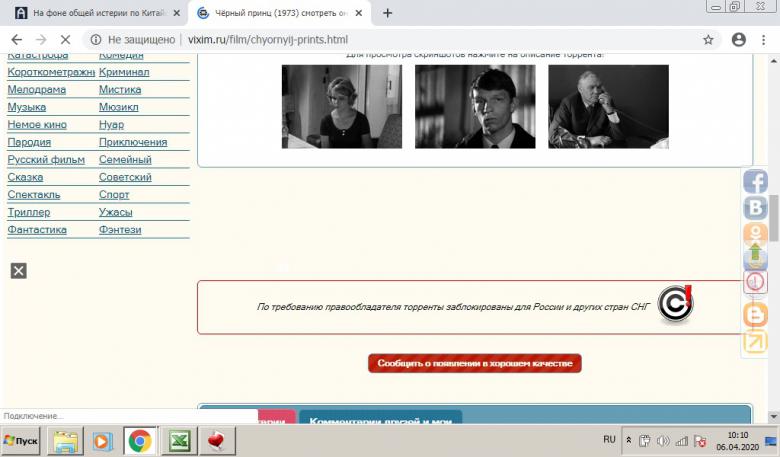This screenshot has width=780, height=457.
Task: Open the Спорт genre link
Action: [x=114, y=194]
